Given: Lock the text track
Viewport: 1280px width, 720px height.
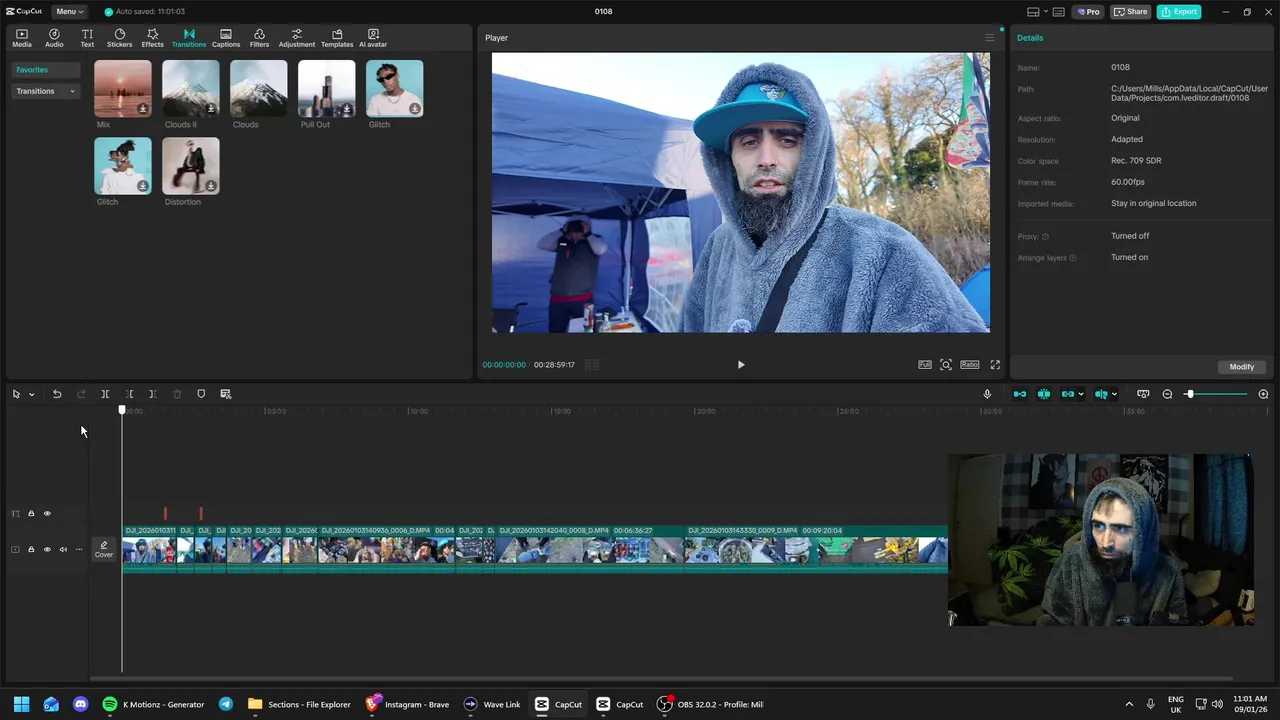Looking at the screenshot, I should pyautogui.click(x=31, y=514).
